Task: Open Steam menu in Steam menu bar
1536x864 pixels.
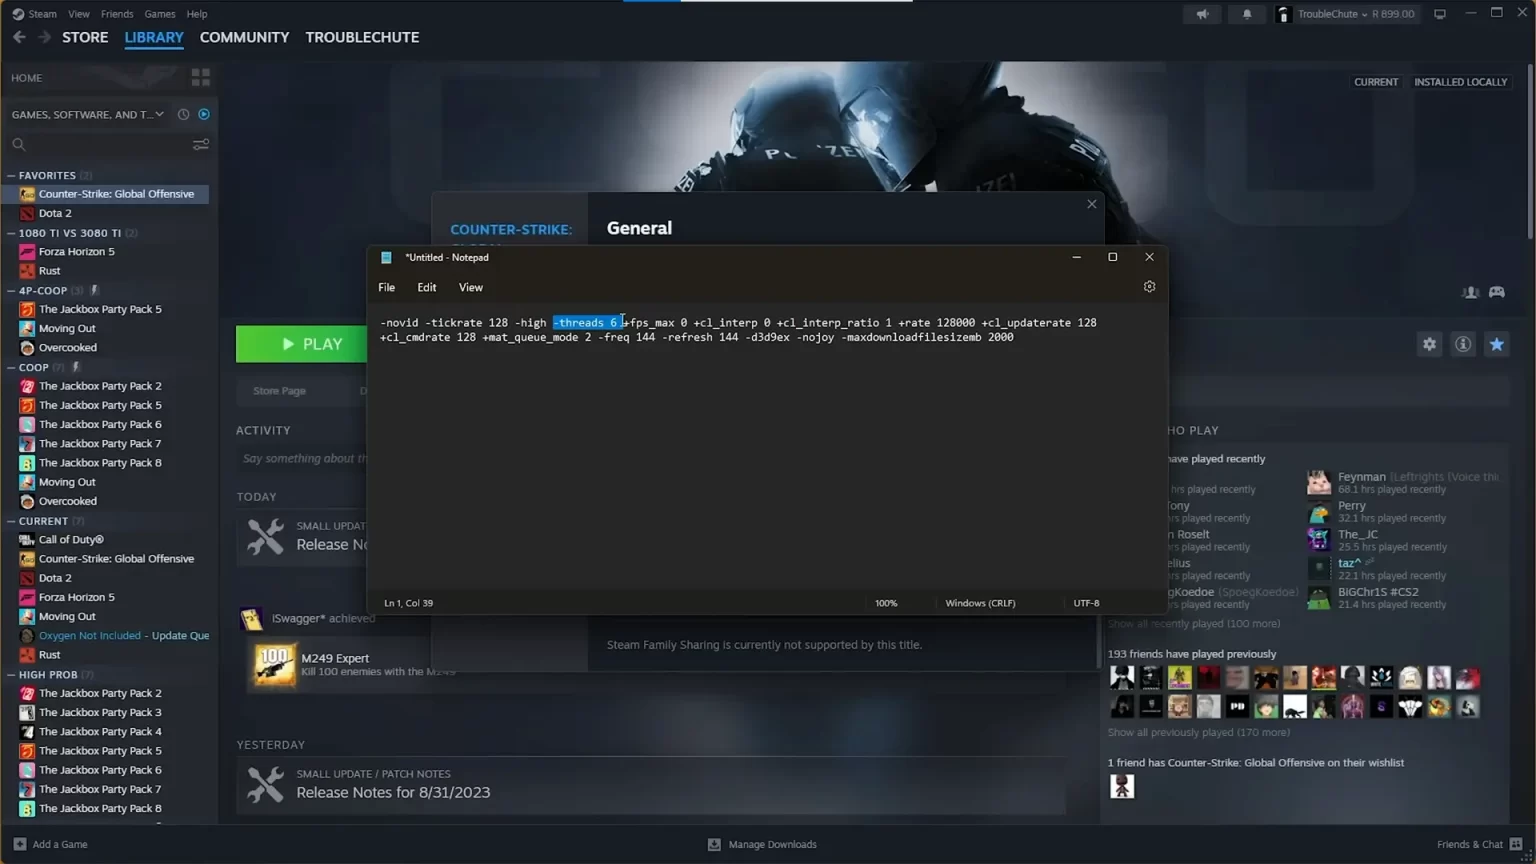Action: coord(42,14)
